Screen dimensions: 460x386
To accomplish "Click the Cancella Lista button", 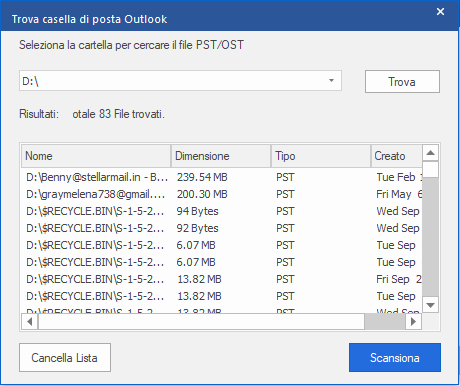I will coord(65,357).
